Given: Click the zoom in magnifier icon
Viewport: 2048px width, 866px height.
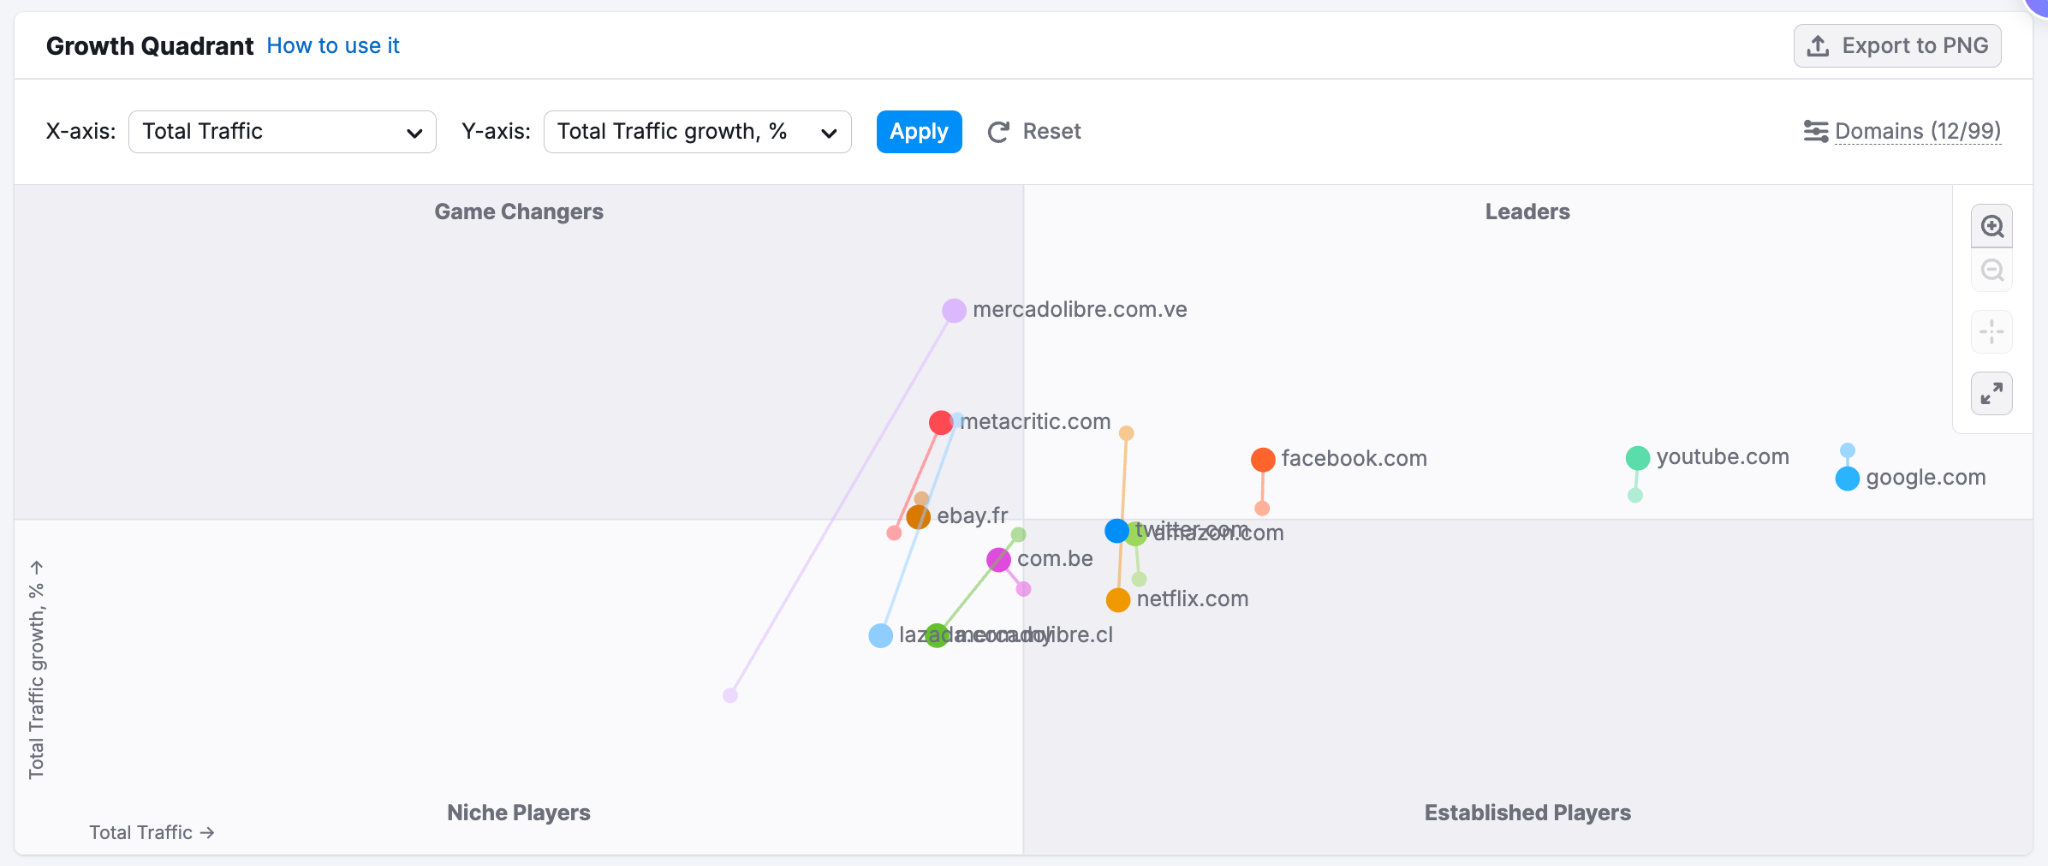Looking at the screenshot, I should [x=1992, y=226].
